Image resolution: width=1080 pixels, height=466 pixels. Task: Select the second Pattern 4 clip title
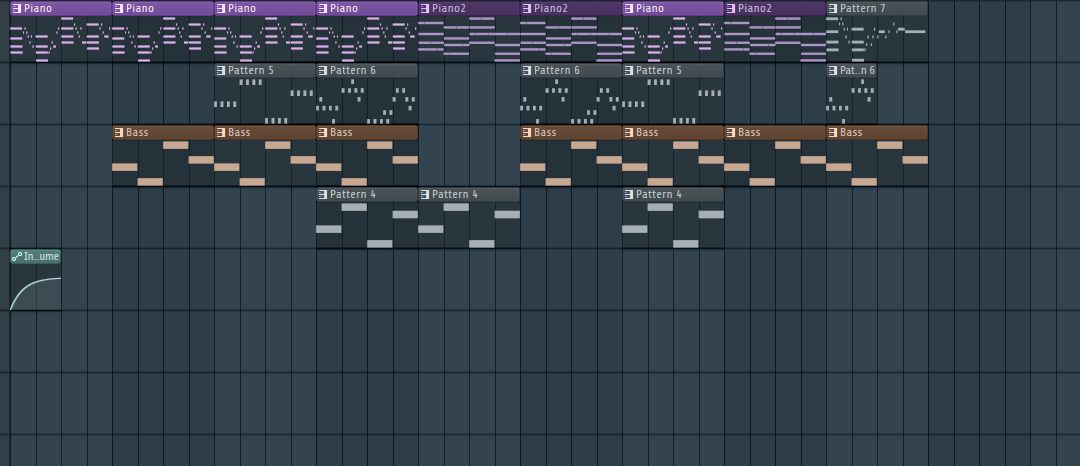(455, 195)
